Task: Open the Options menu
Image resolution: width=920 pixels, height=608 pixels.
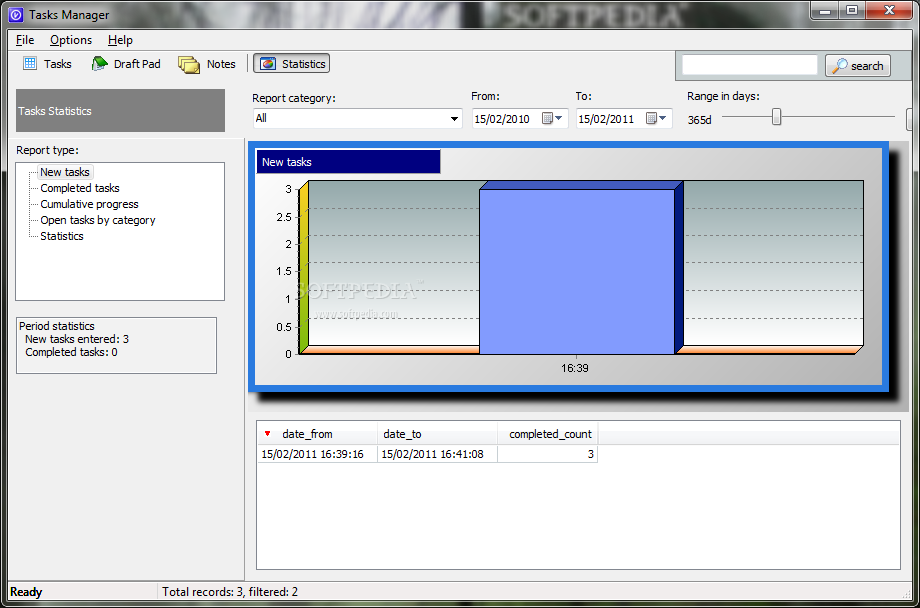Action: point(71,40)
